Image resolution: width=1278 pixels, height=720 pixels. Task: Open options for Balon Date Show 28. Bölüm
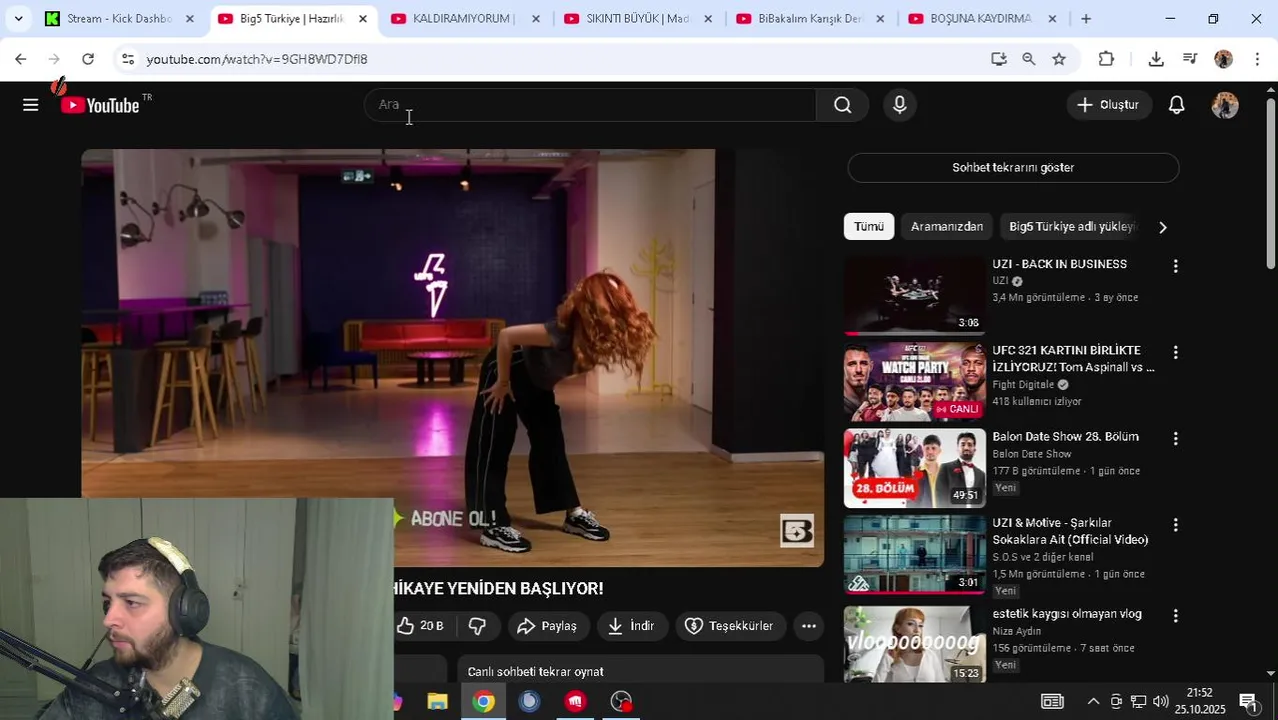1176,438
